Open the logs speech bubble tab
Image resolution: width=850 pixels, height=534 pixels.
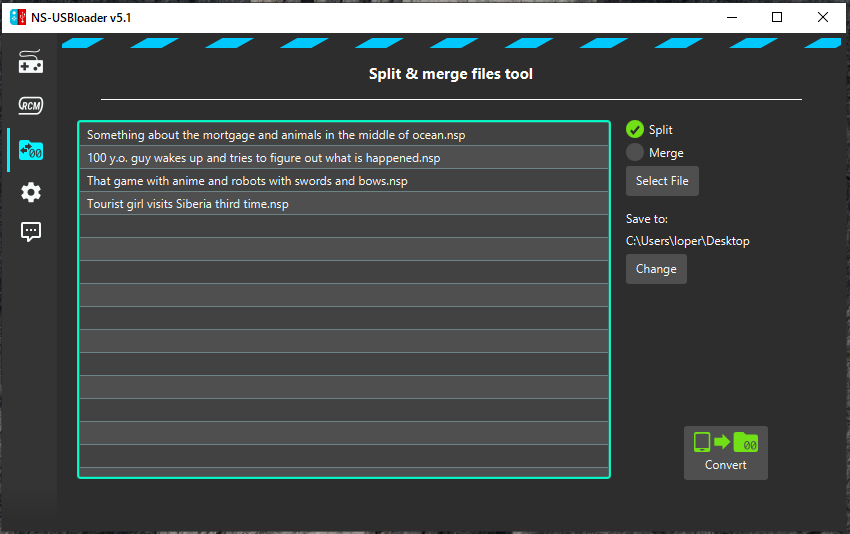point(31,232)
